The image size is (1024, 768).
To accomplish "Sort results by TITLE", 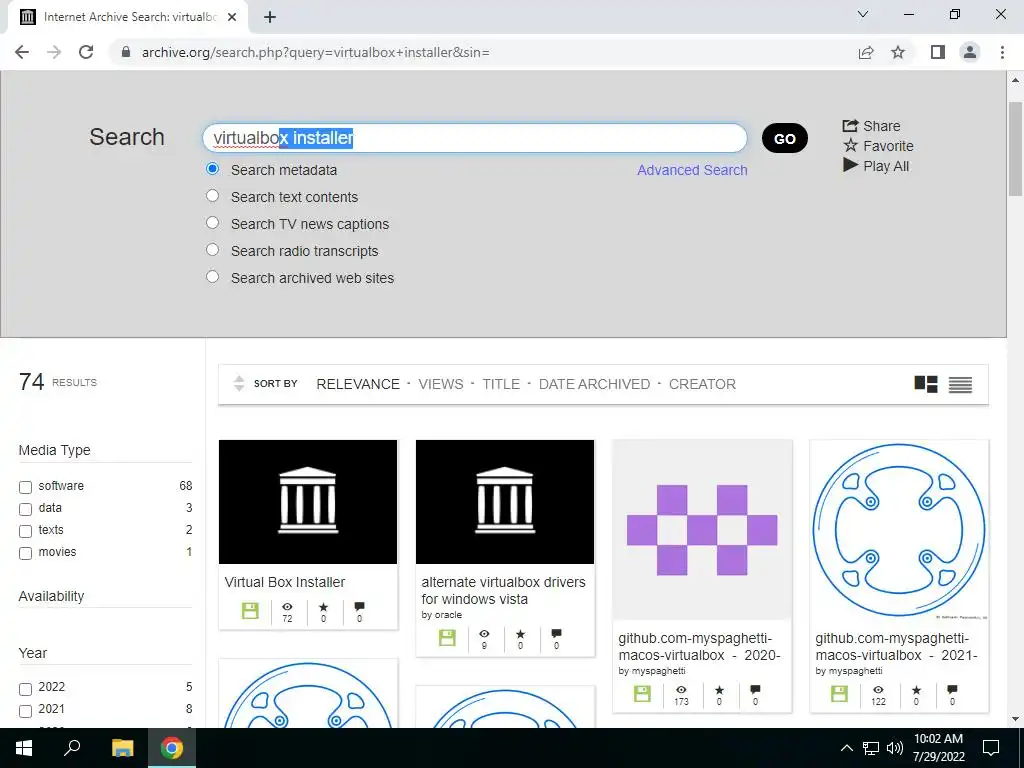I will coord(501,384).
